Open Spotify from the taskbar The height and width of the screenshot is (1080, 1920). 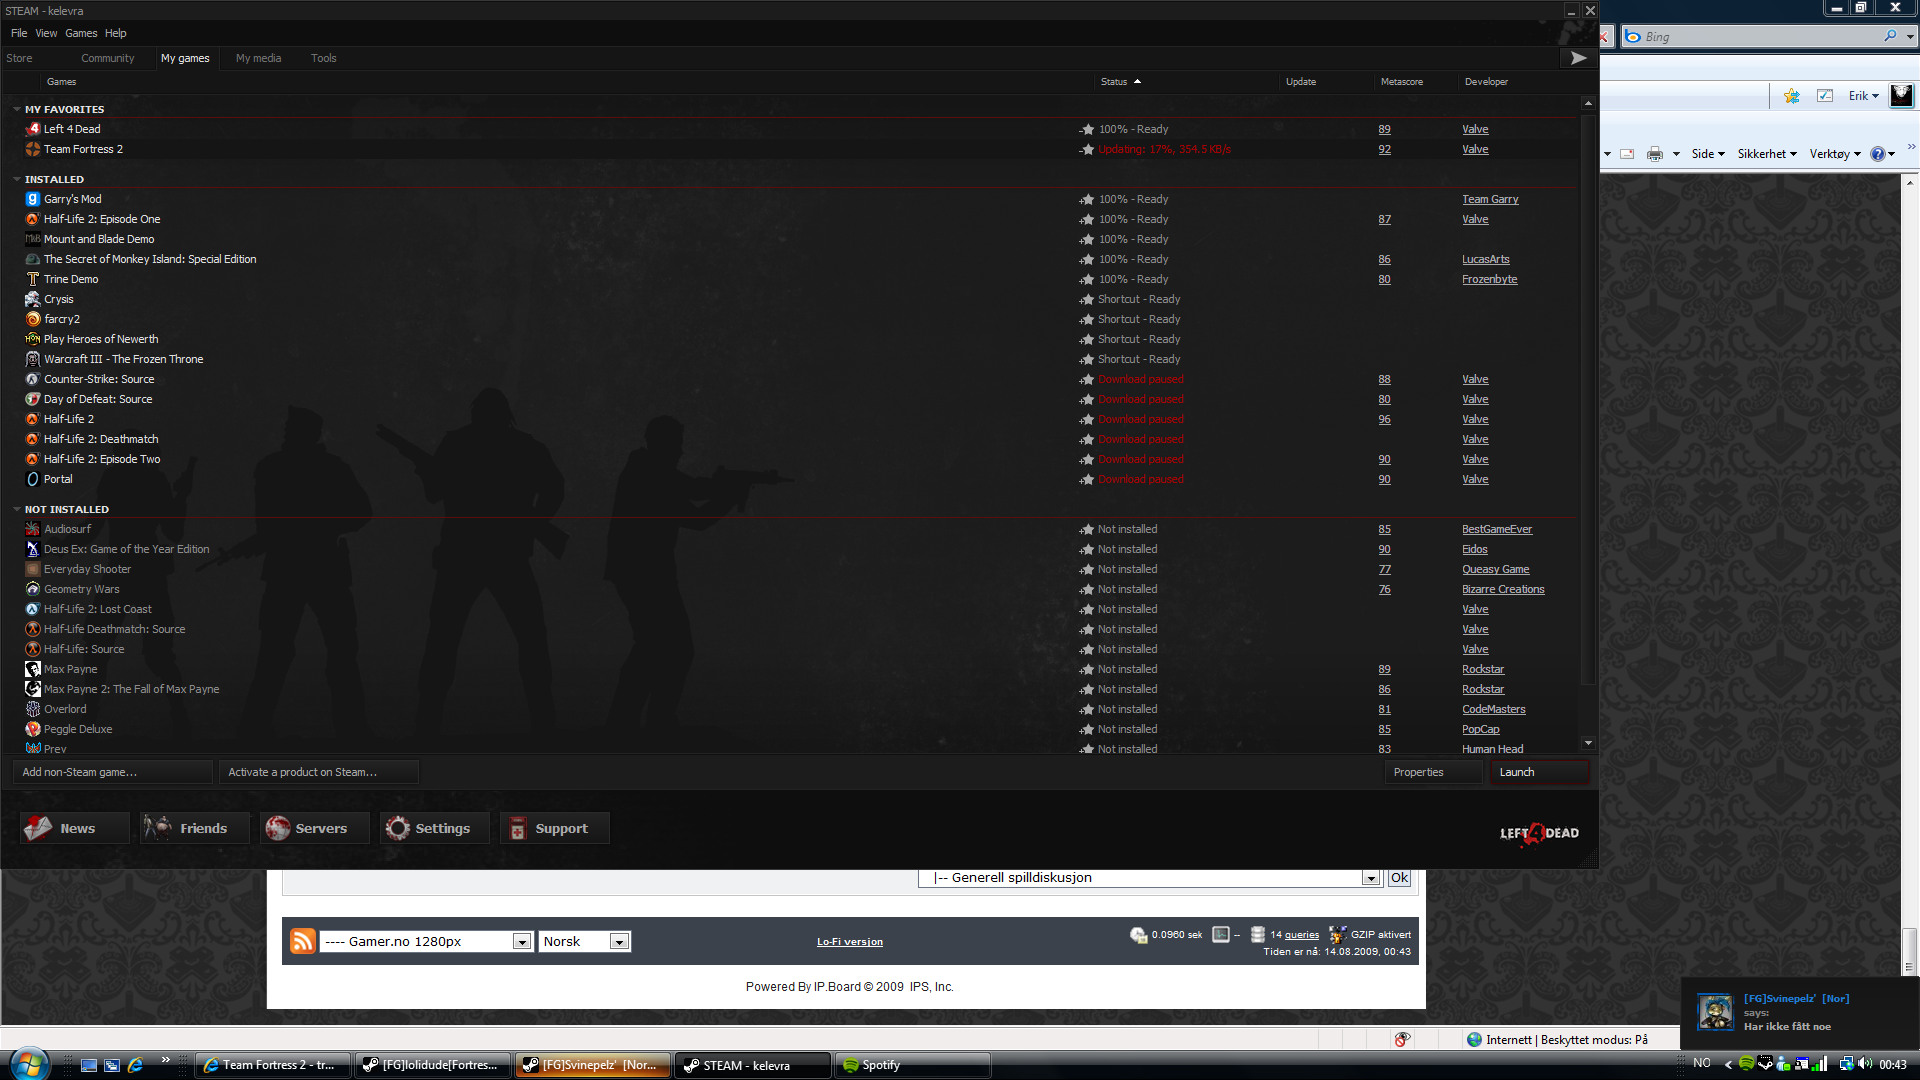pos(913,1065)
